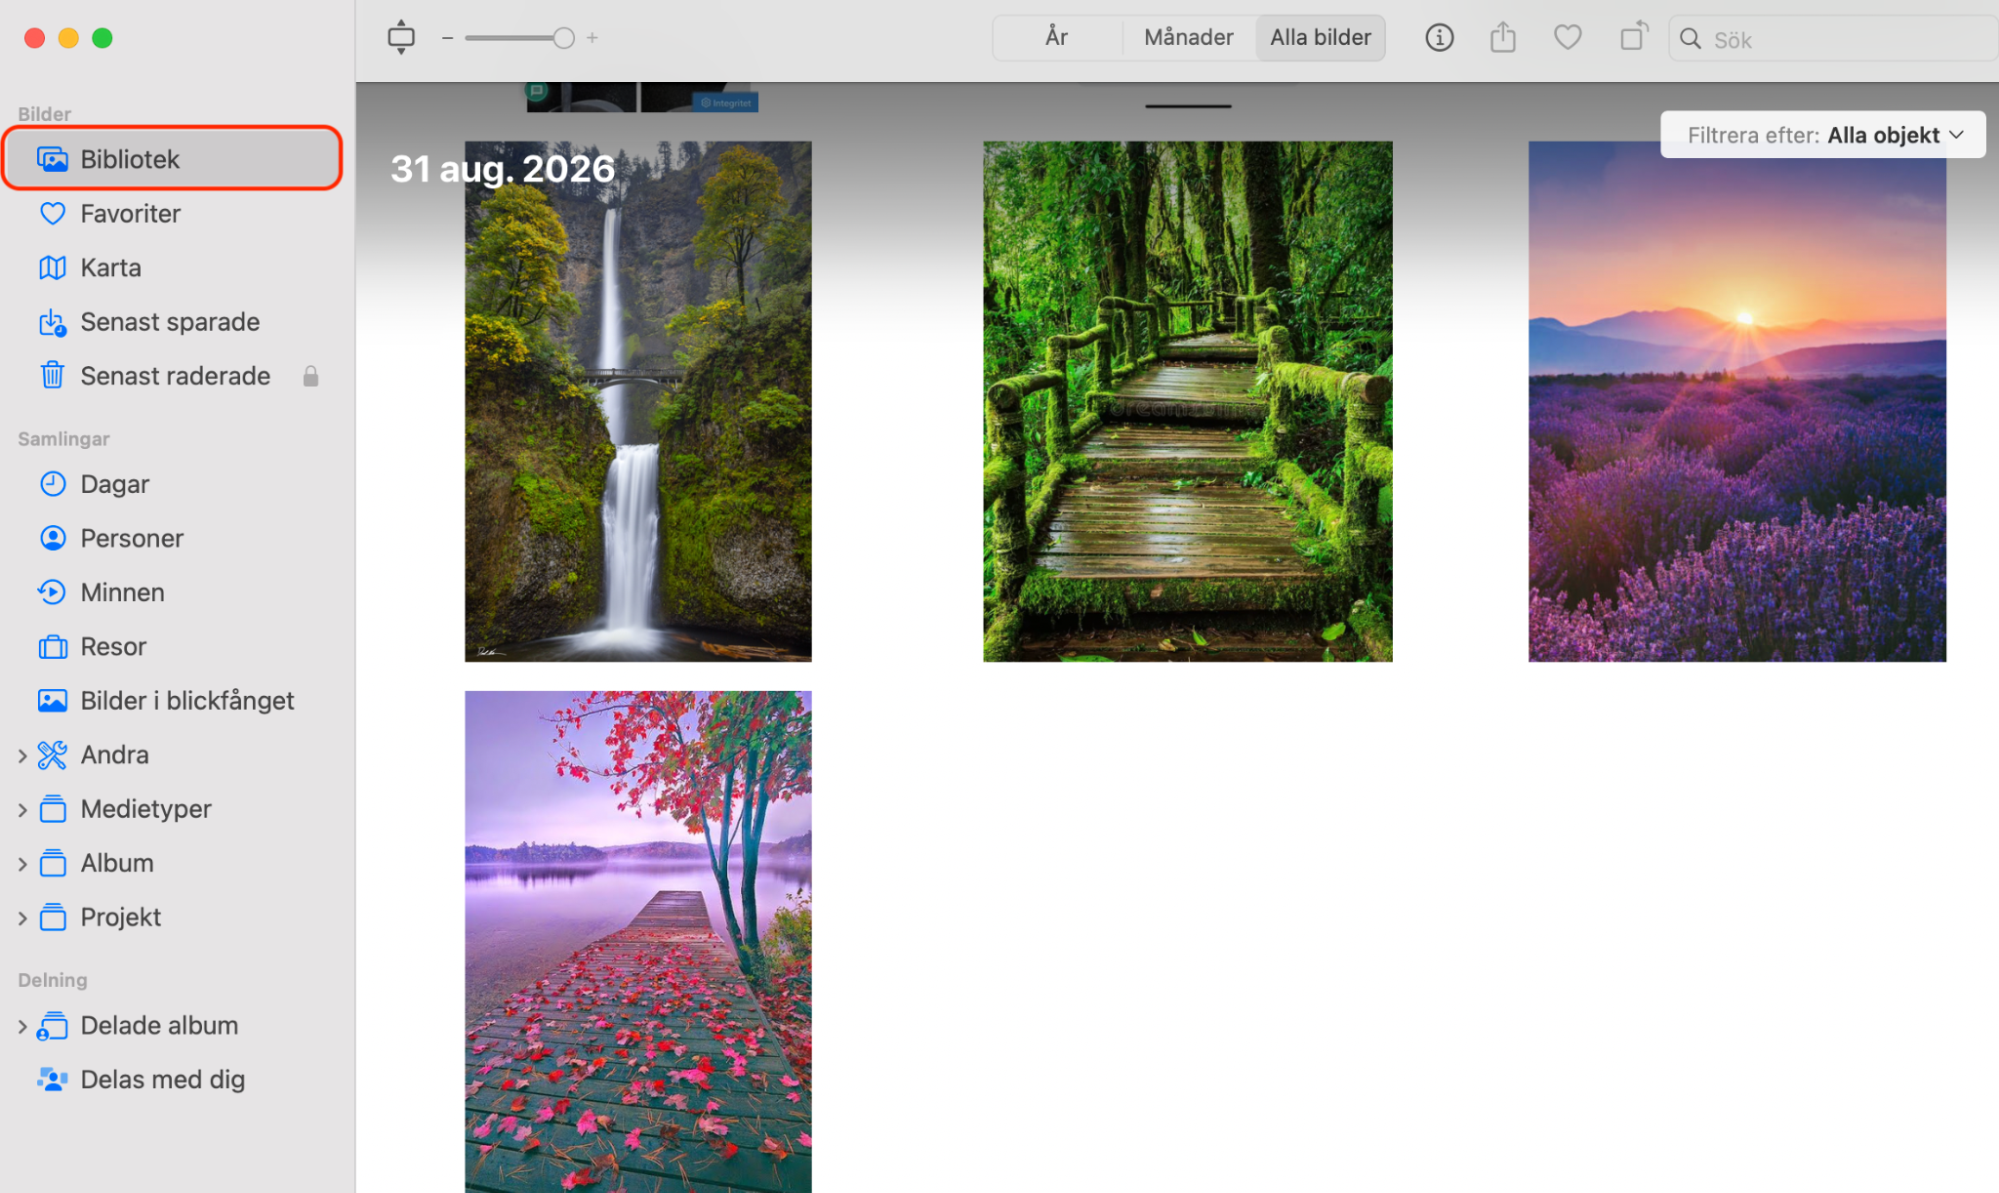This screenshot has height=1193, width=1999.
Task: Switch to the Alla bilder tab
Action: (1320, 38)
